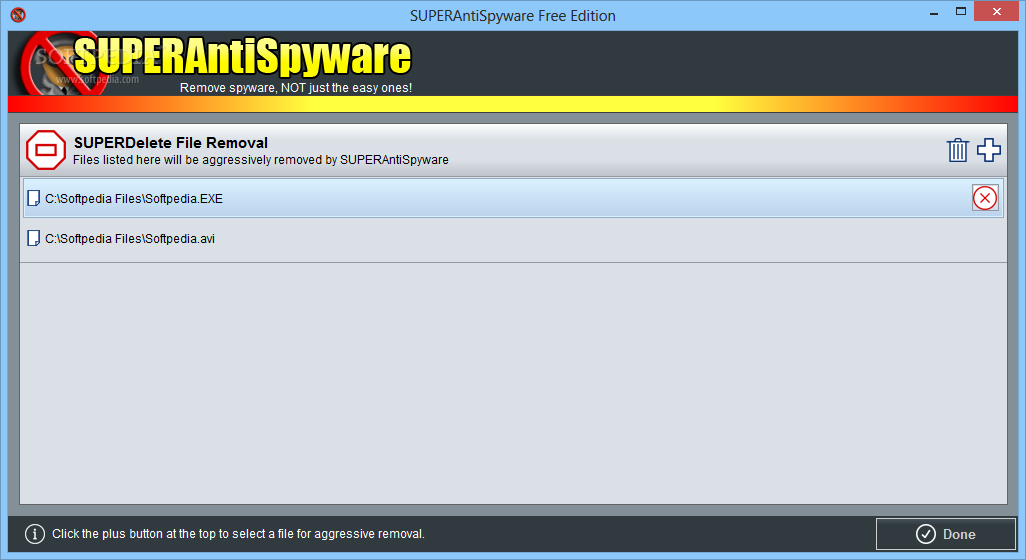This screenshot has height=560, width=1026.
Task: Click the trash can icon to clear list
Action: point(957,150)
